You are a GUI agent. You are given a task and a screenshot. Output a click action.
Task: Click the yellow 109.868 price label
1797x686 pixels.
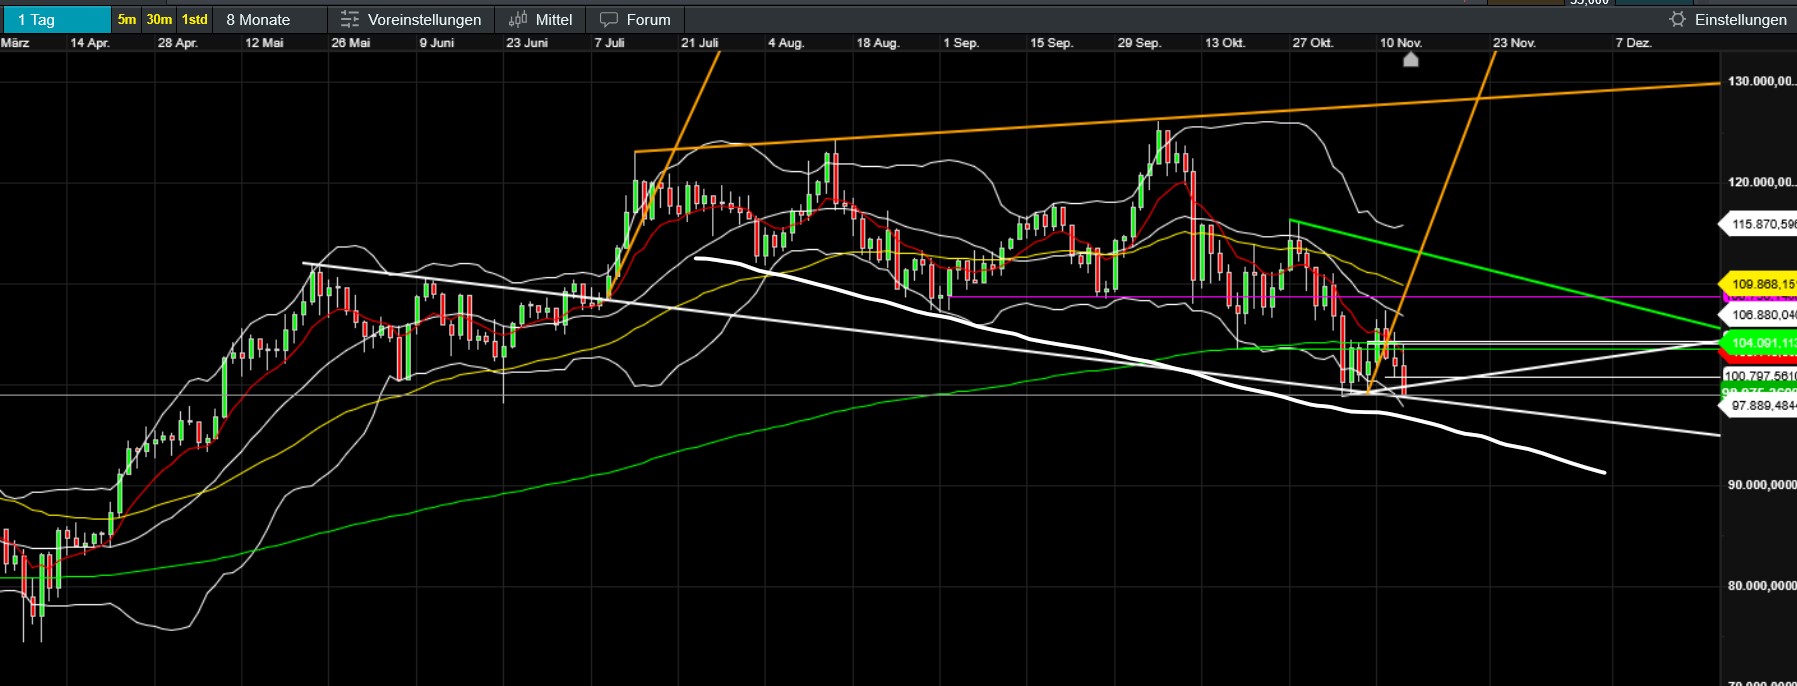pyautogui.click(x=1760, y=284)
